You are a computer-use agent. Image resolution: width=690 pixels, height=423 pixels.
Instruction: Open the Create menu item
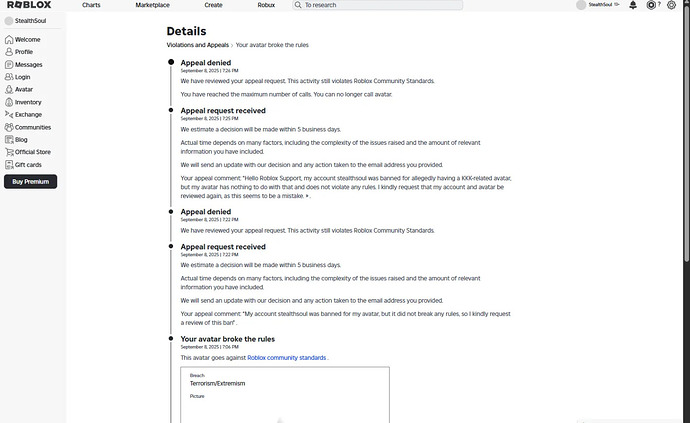click(213, 5)
